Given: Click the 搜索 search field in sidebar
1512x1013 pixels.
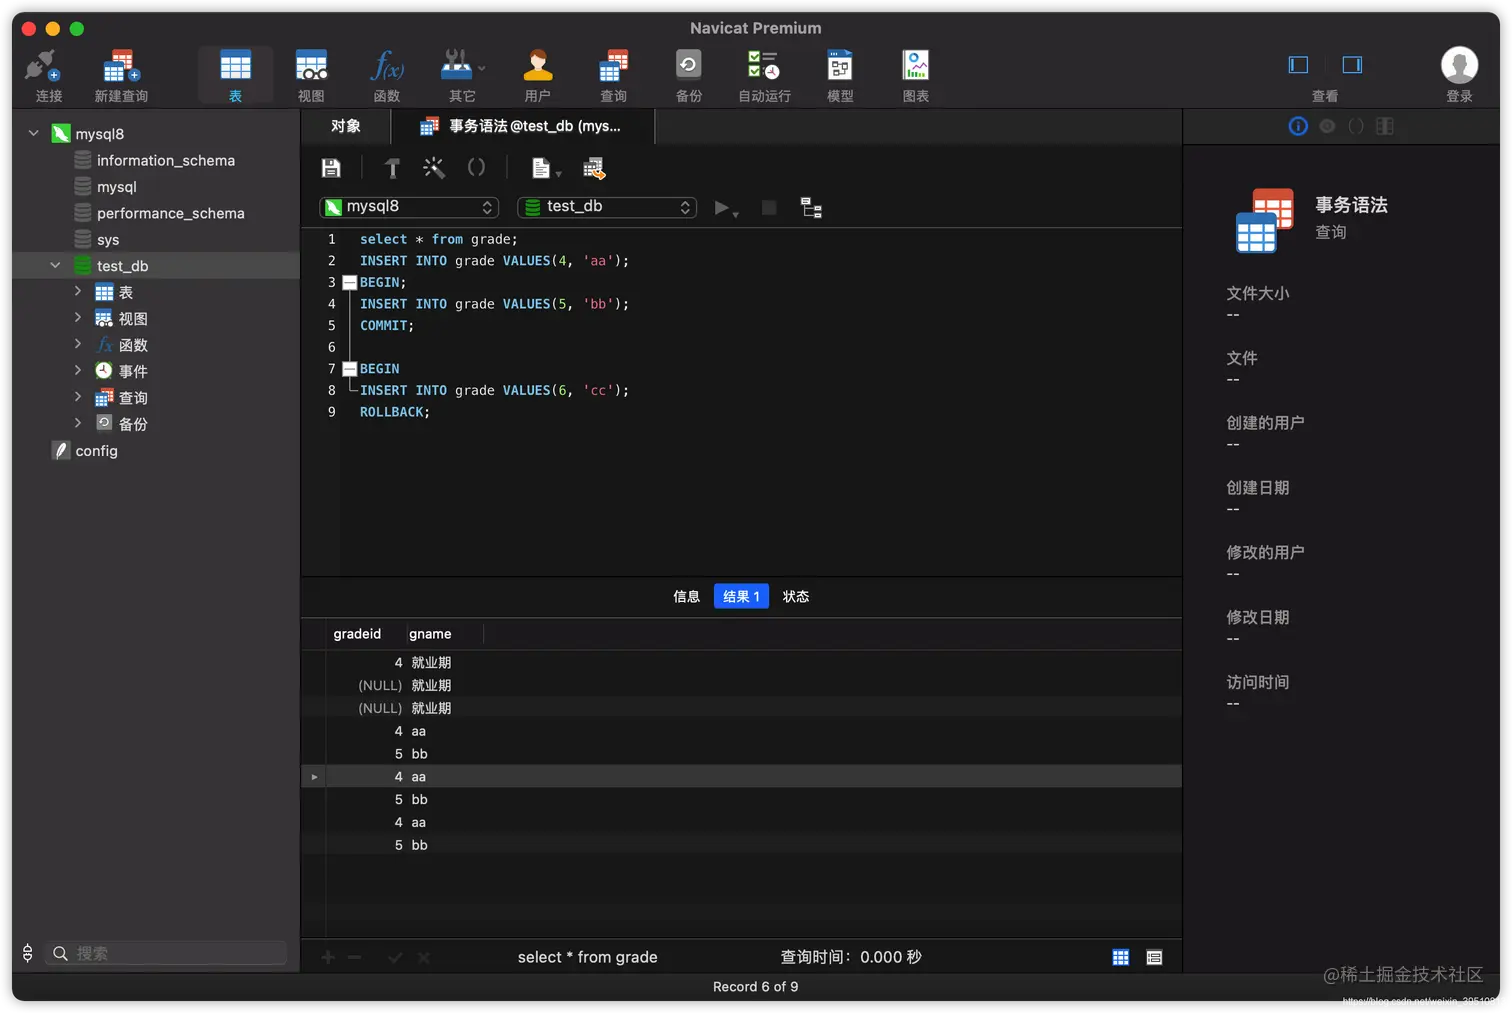Looking at the screenshot, I should 168,953.
